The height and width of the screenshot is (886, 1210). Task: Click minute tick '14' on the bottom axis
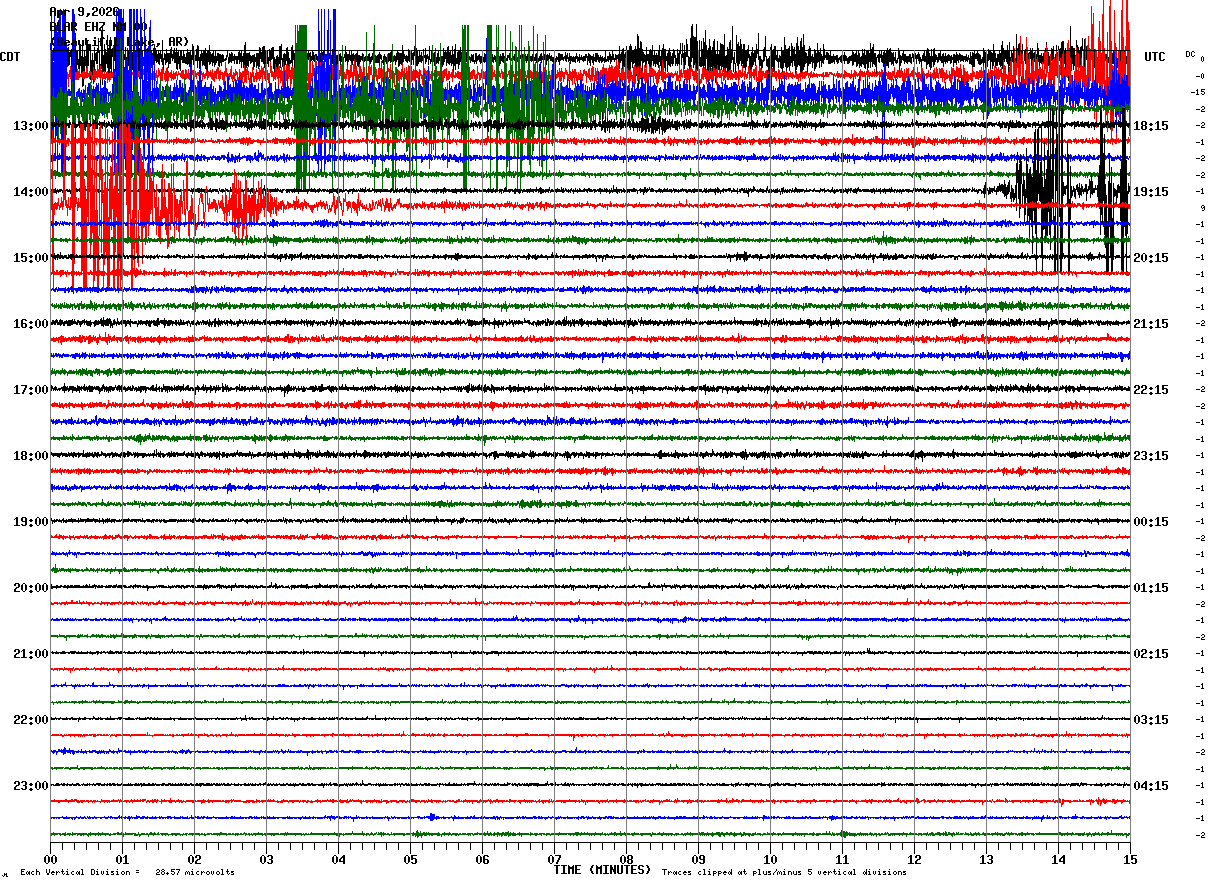(1059, 859)
